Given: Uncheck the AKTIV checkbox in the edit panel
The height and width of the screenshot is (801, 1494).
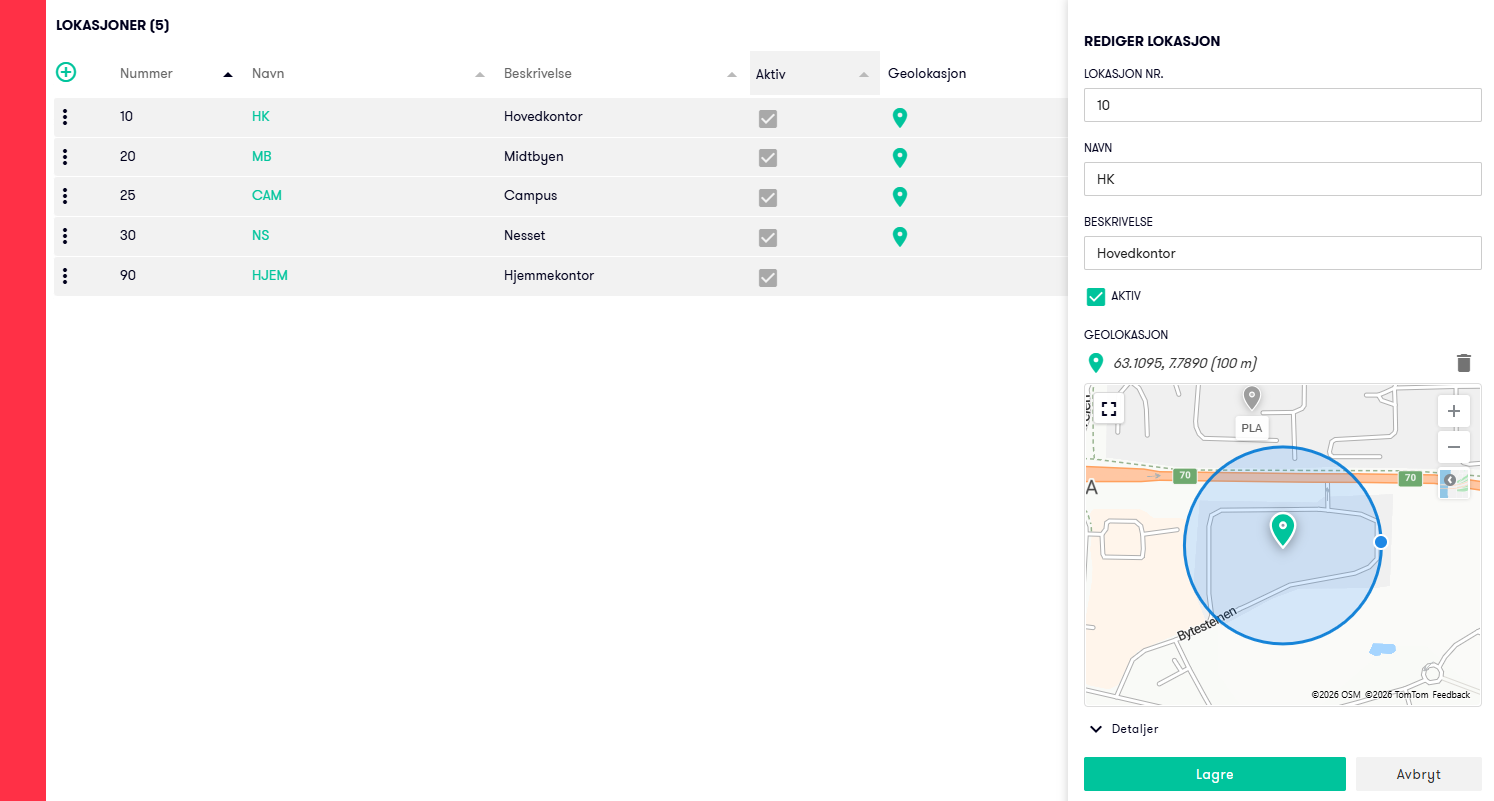Looking at the screenshot, I should [x=1096, y=297].
